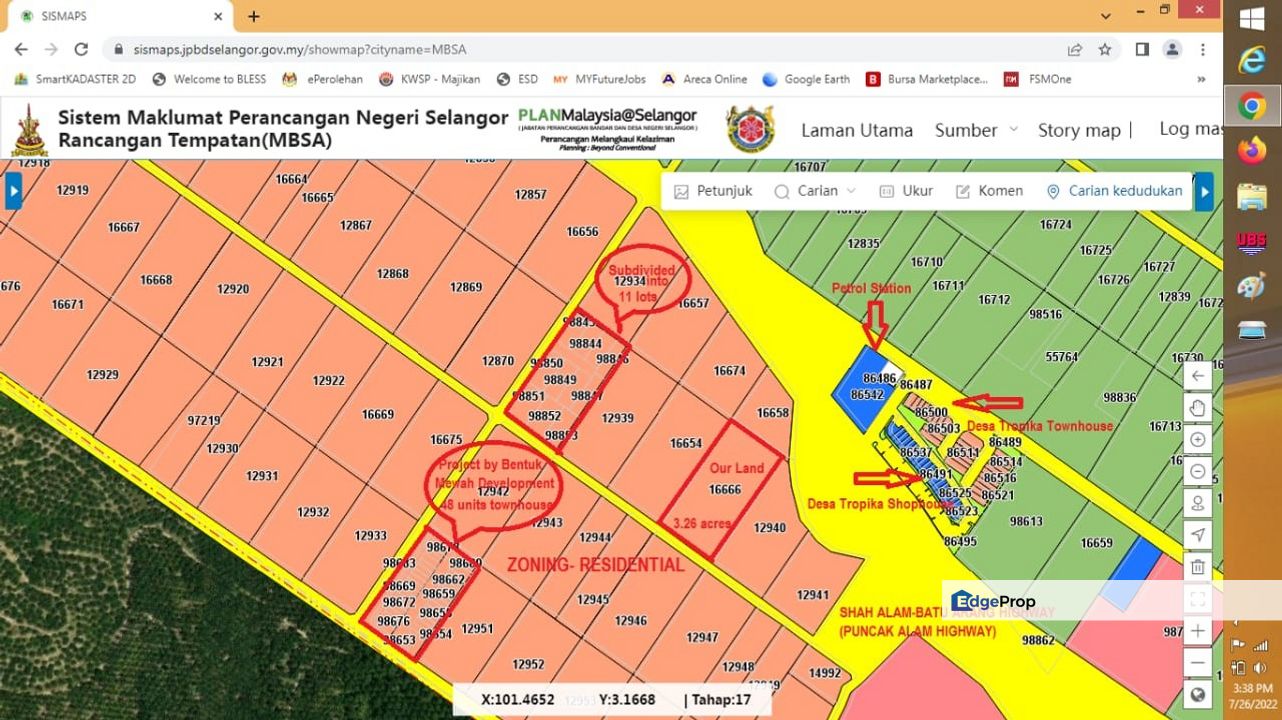Click the map zoom plus stepper
The height and width of the screenshot is (720, 1282).
[1198, 630]
